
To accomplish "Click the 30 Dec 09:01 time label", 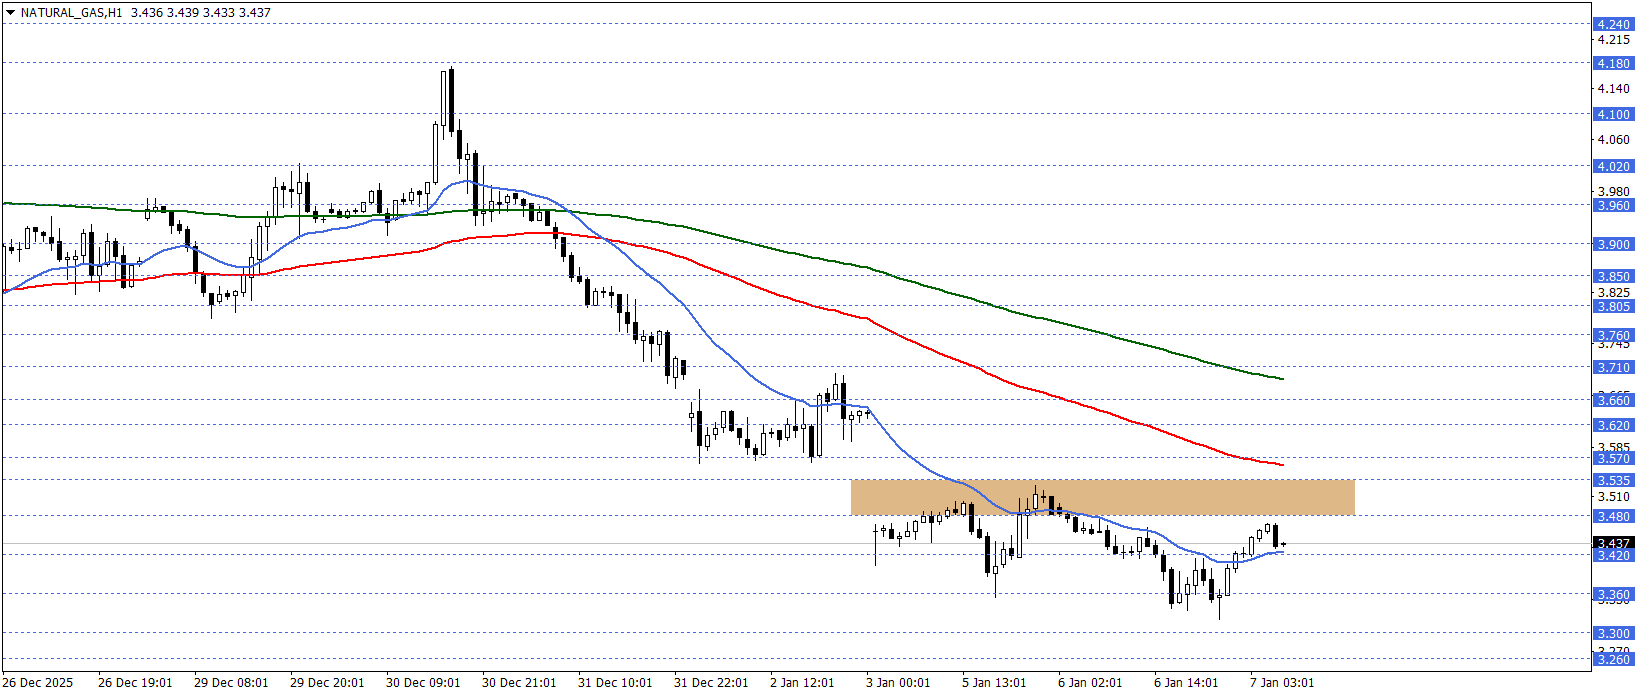I will click(x=423, y=683).
